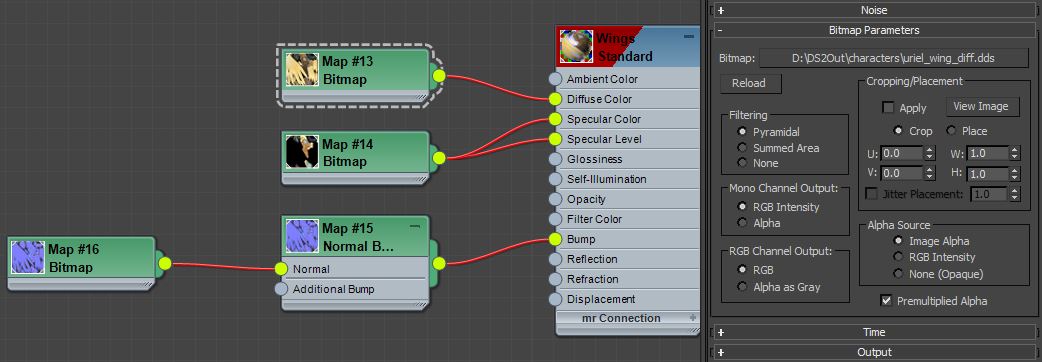Select the Place radio option
Viewport: 1042px width, 362px height.
[951, 131]
